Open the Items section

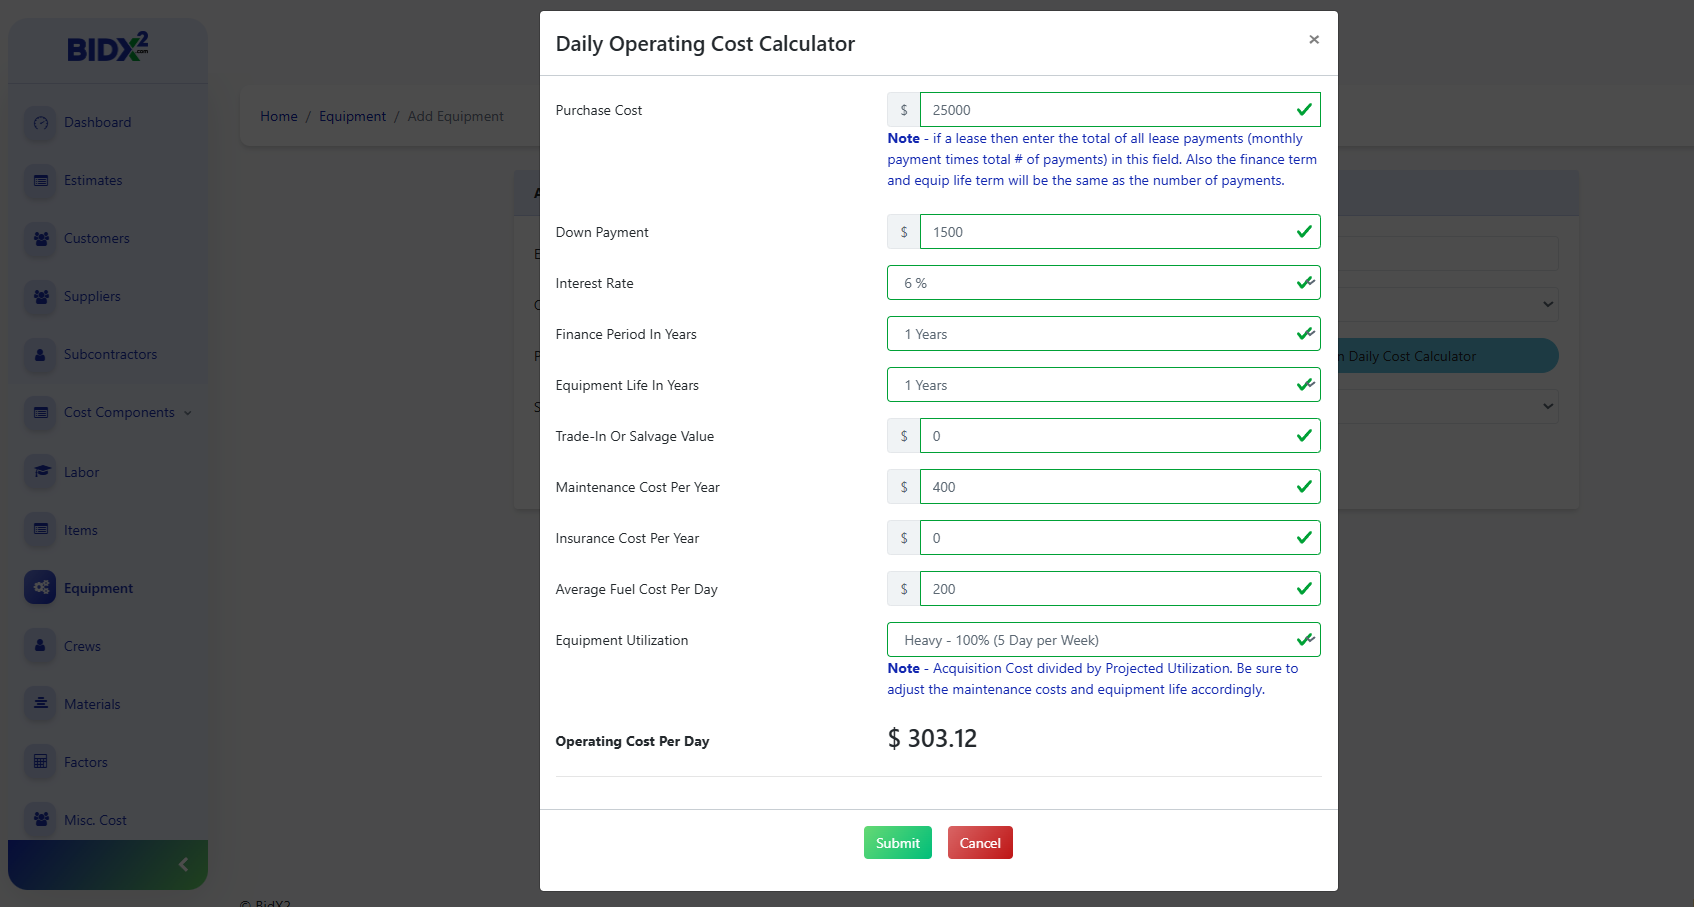pyautogui.click(x=80, y=529)
